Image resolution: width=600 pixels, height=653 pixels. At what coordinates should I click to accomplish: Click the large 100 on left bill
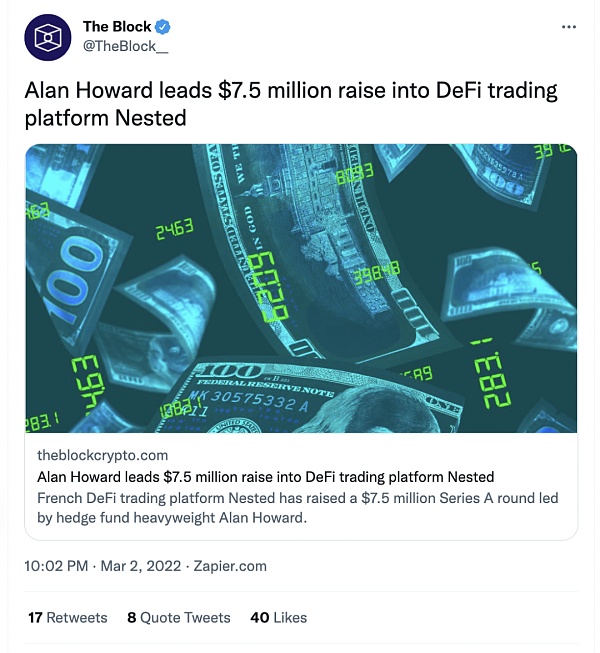coord(67,285)
